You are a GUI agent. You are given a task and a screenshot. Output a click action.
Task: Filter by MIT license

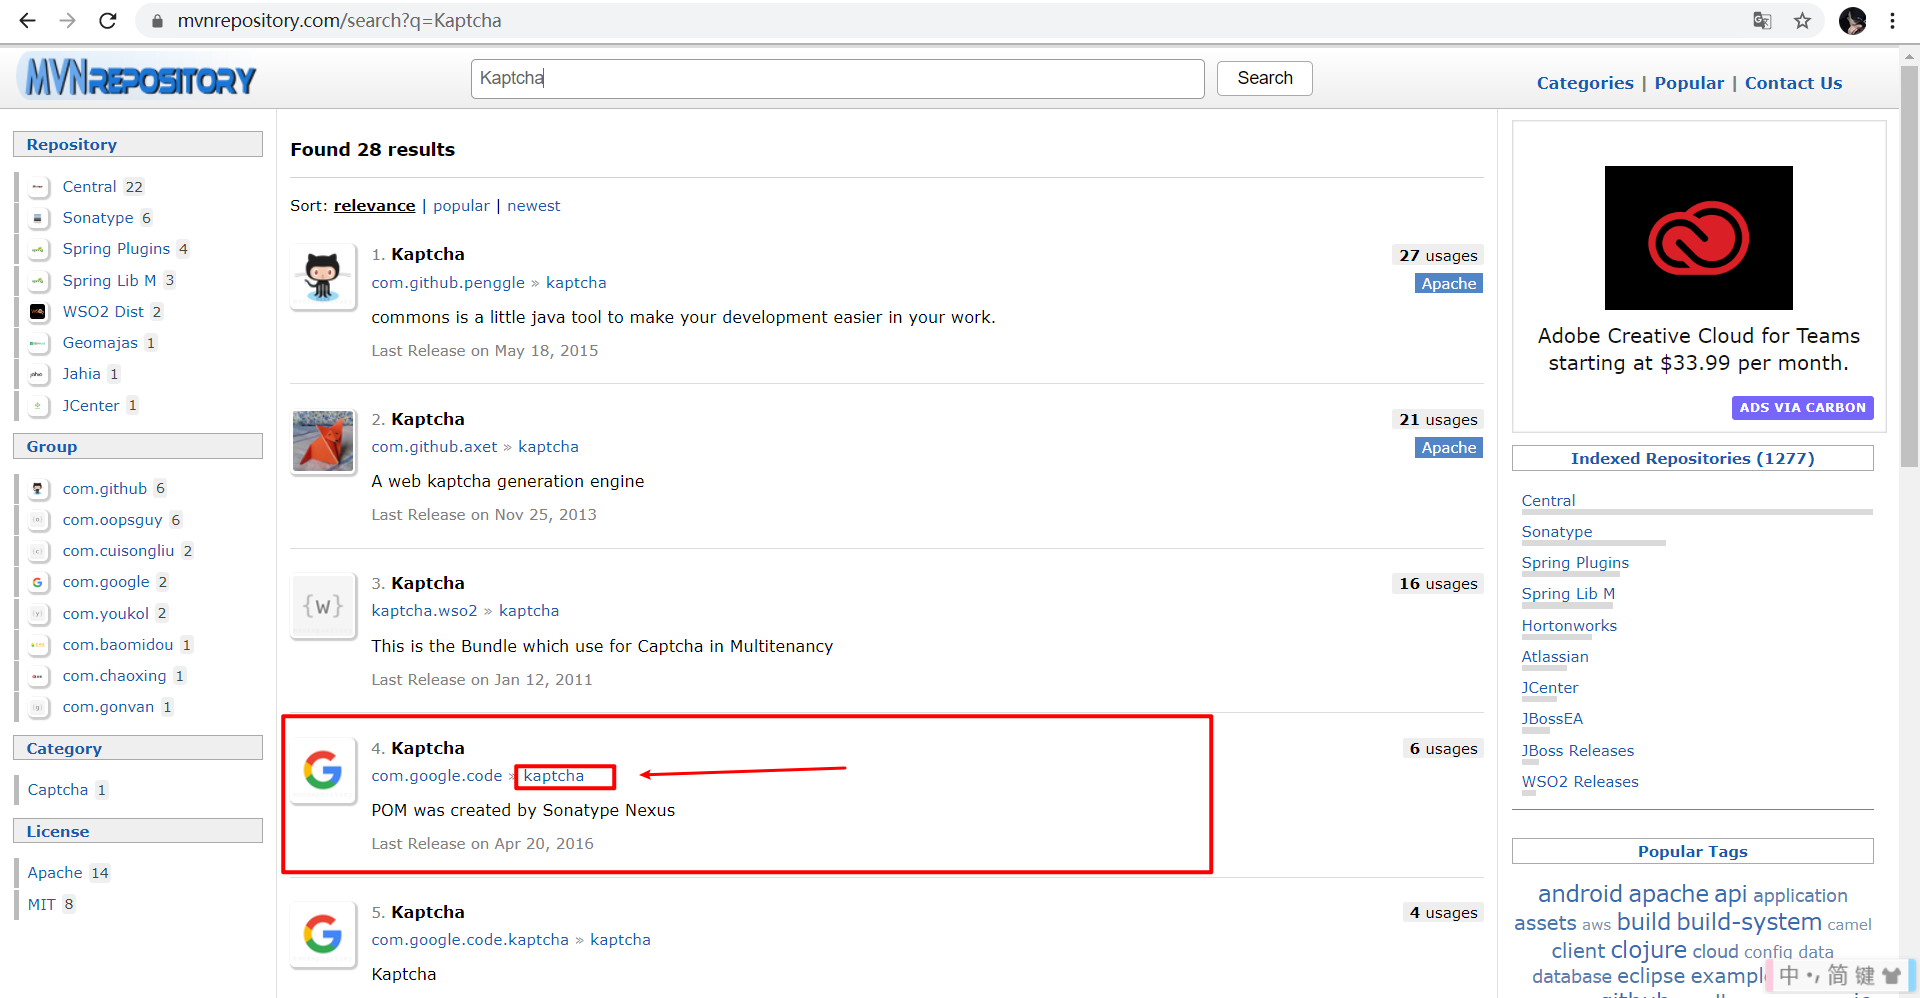[x=41, y=905]
